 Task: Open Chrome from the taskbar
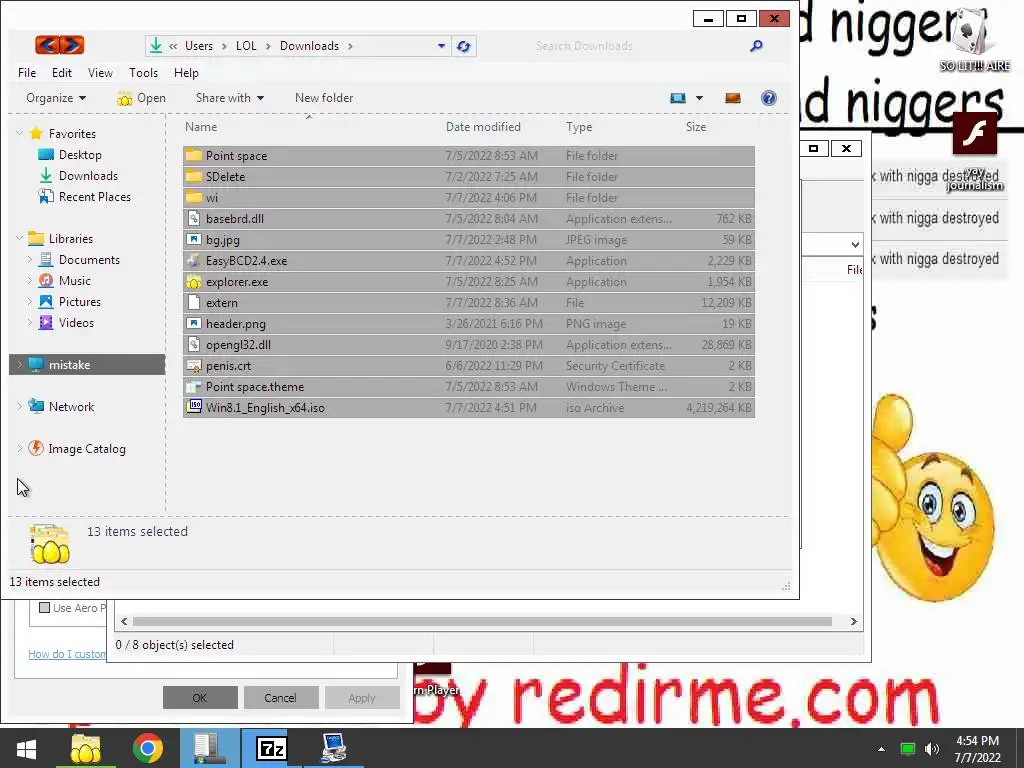click(x=148, y=748)
